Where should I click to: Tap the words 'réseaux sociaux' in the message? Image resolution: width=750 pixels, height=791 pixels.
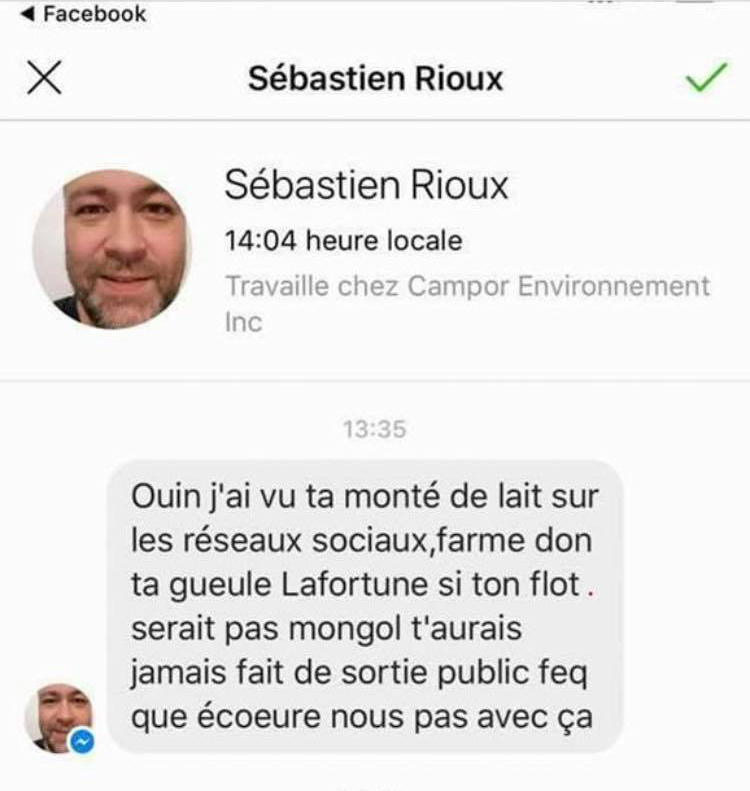tap(305, 541)
